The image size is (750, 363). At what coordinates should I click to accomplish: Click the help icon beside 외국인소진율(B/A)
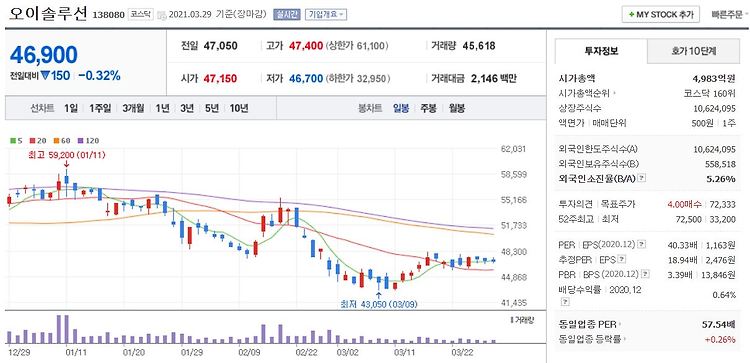pyautogui.click(x=642, y=178)
